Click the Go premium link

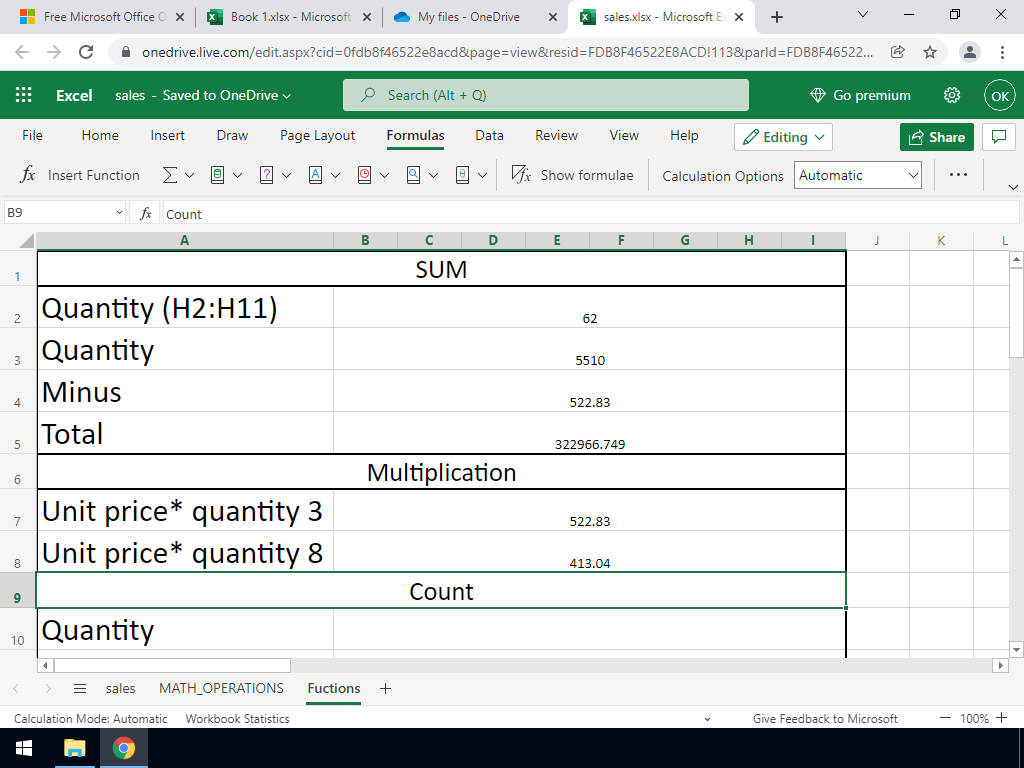point(860,95)
